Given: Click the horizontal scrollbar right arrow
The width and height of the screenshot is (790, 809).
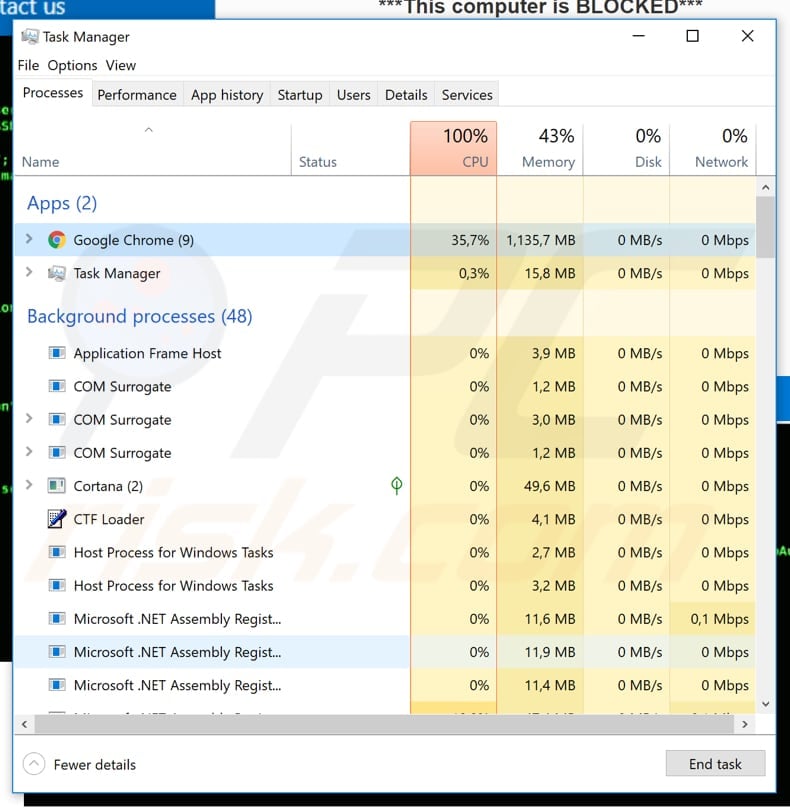Looking at the screenshot, I should point(745,724).
